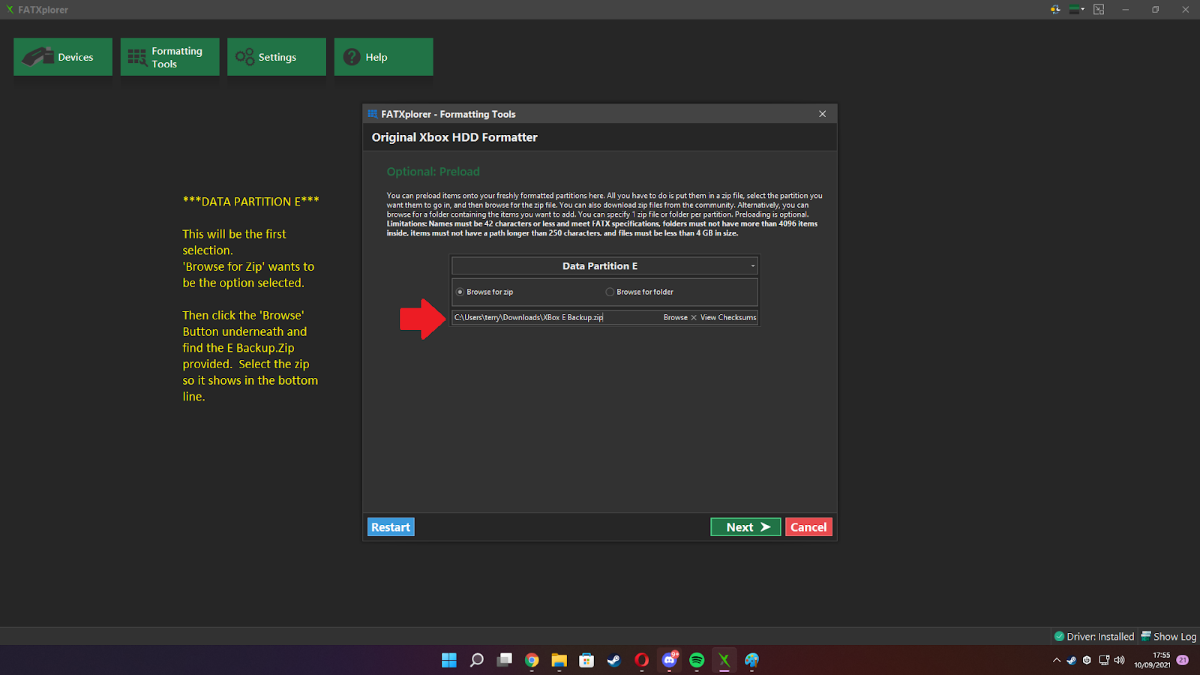The width and height of the screenshot is (1200, 675).
Task: Toggle day/night theme icon in title bar
Action: point(1056,9)
